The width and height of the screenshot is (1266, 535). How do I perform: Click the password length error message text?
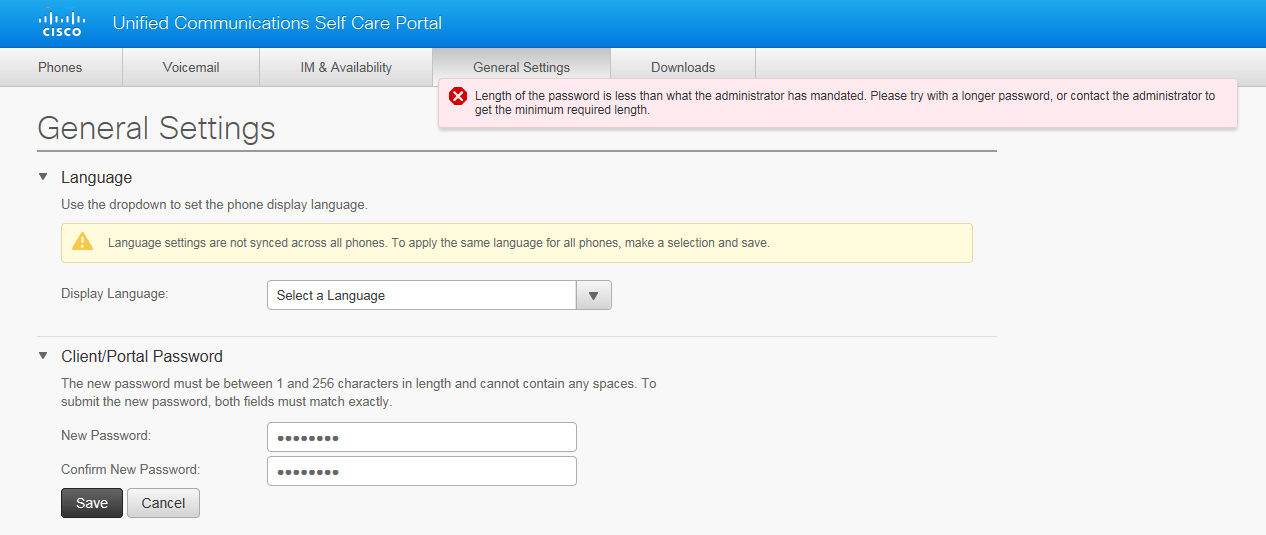tap(845, 103)
